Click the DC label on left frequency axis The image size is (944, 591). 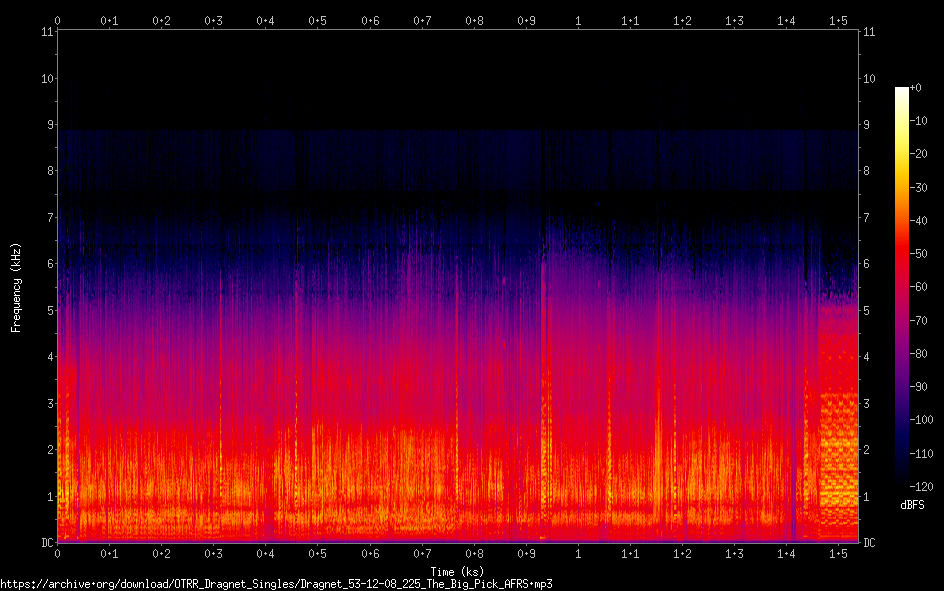click(45, 543)
